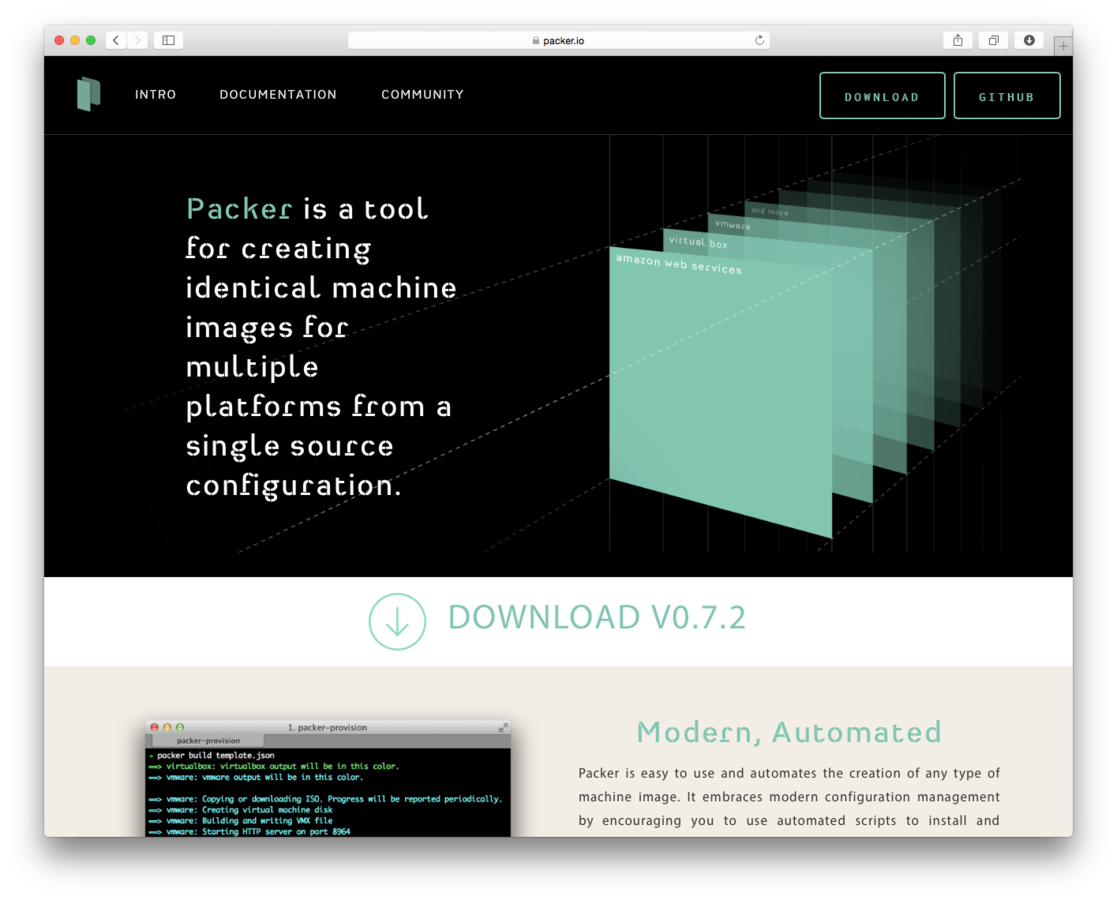Screen dimensions: 1117x900
Task: Click the 'virtual box' panel label
Action: point(698,242)
